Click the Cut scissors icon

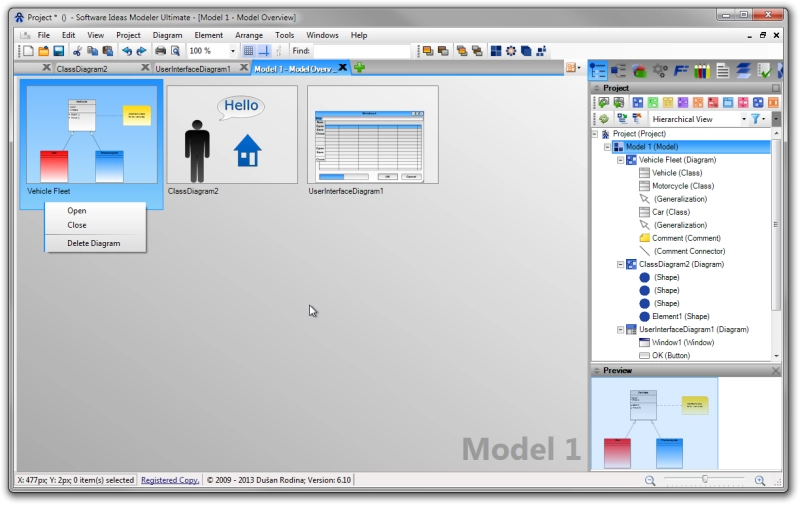78,51
